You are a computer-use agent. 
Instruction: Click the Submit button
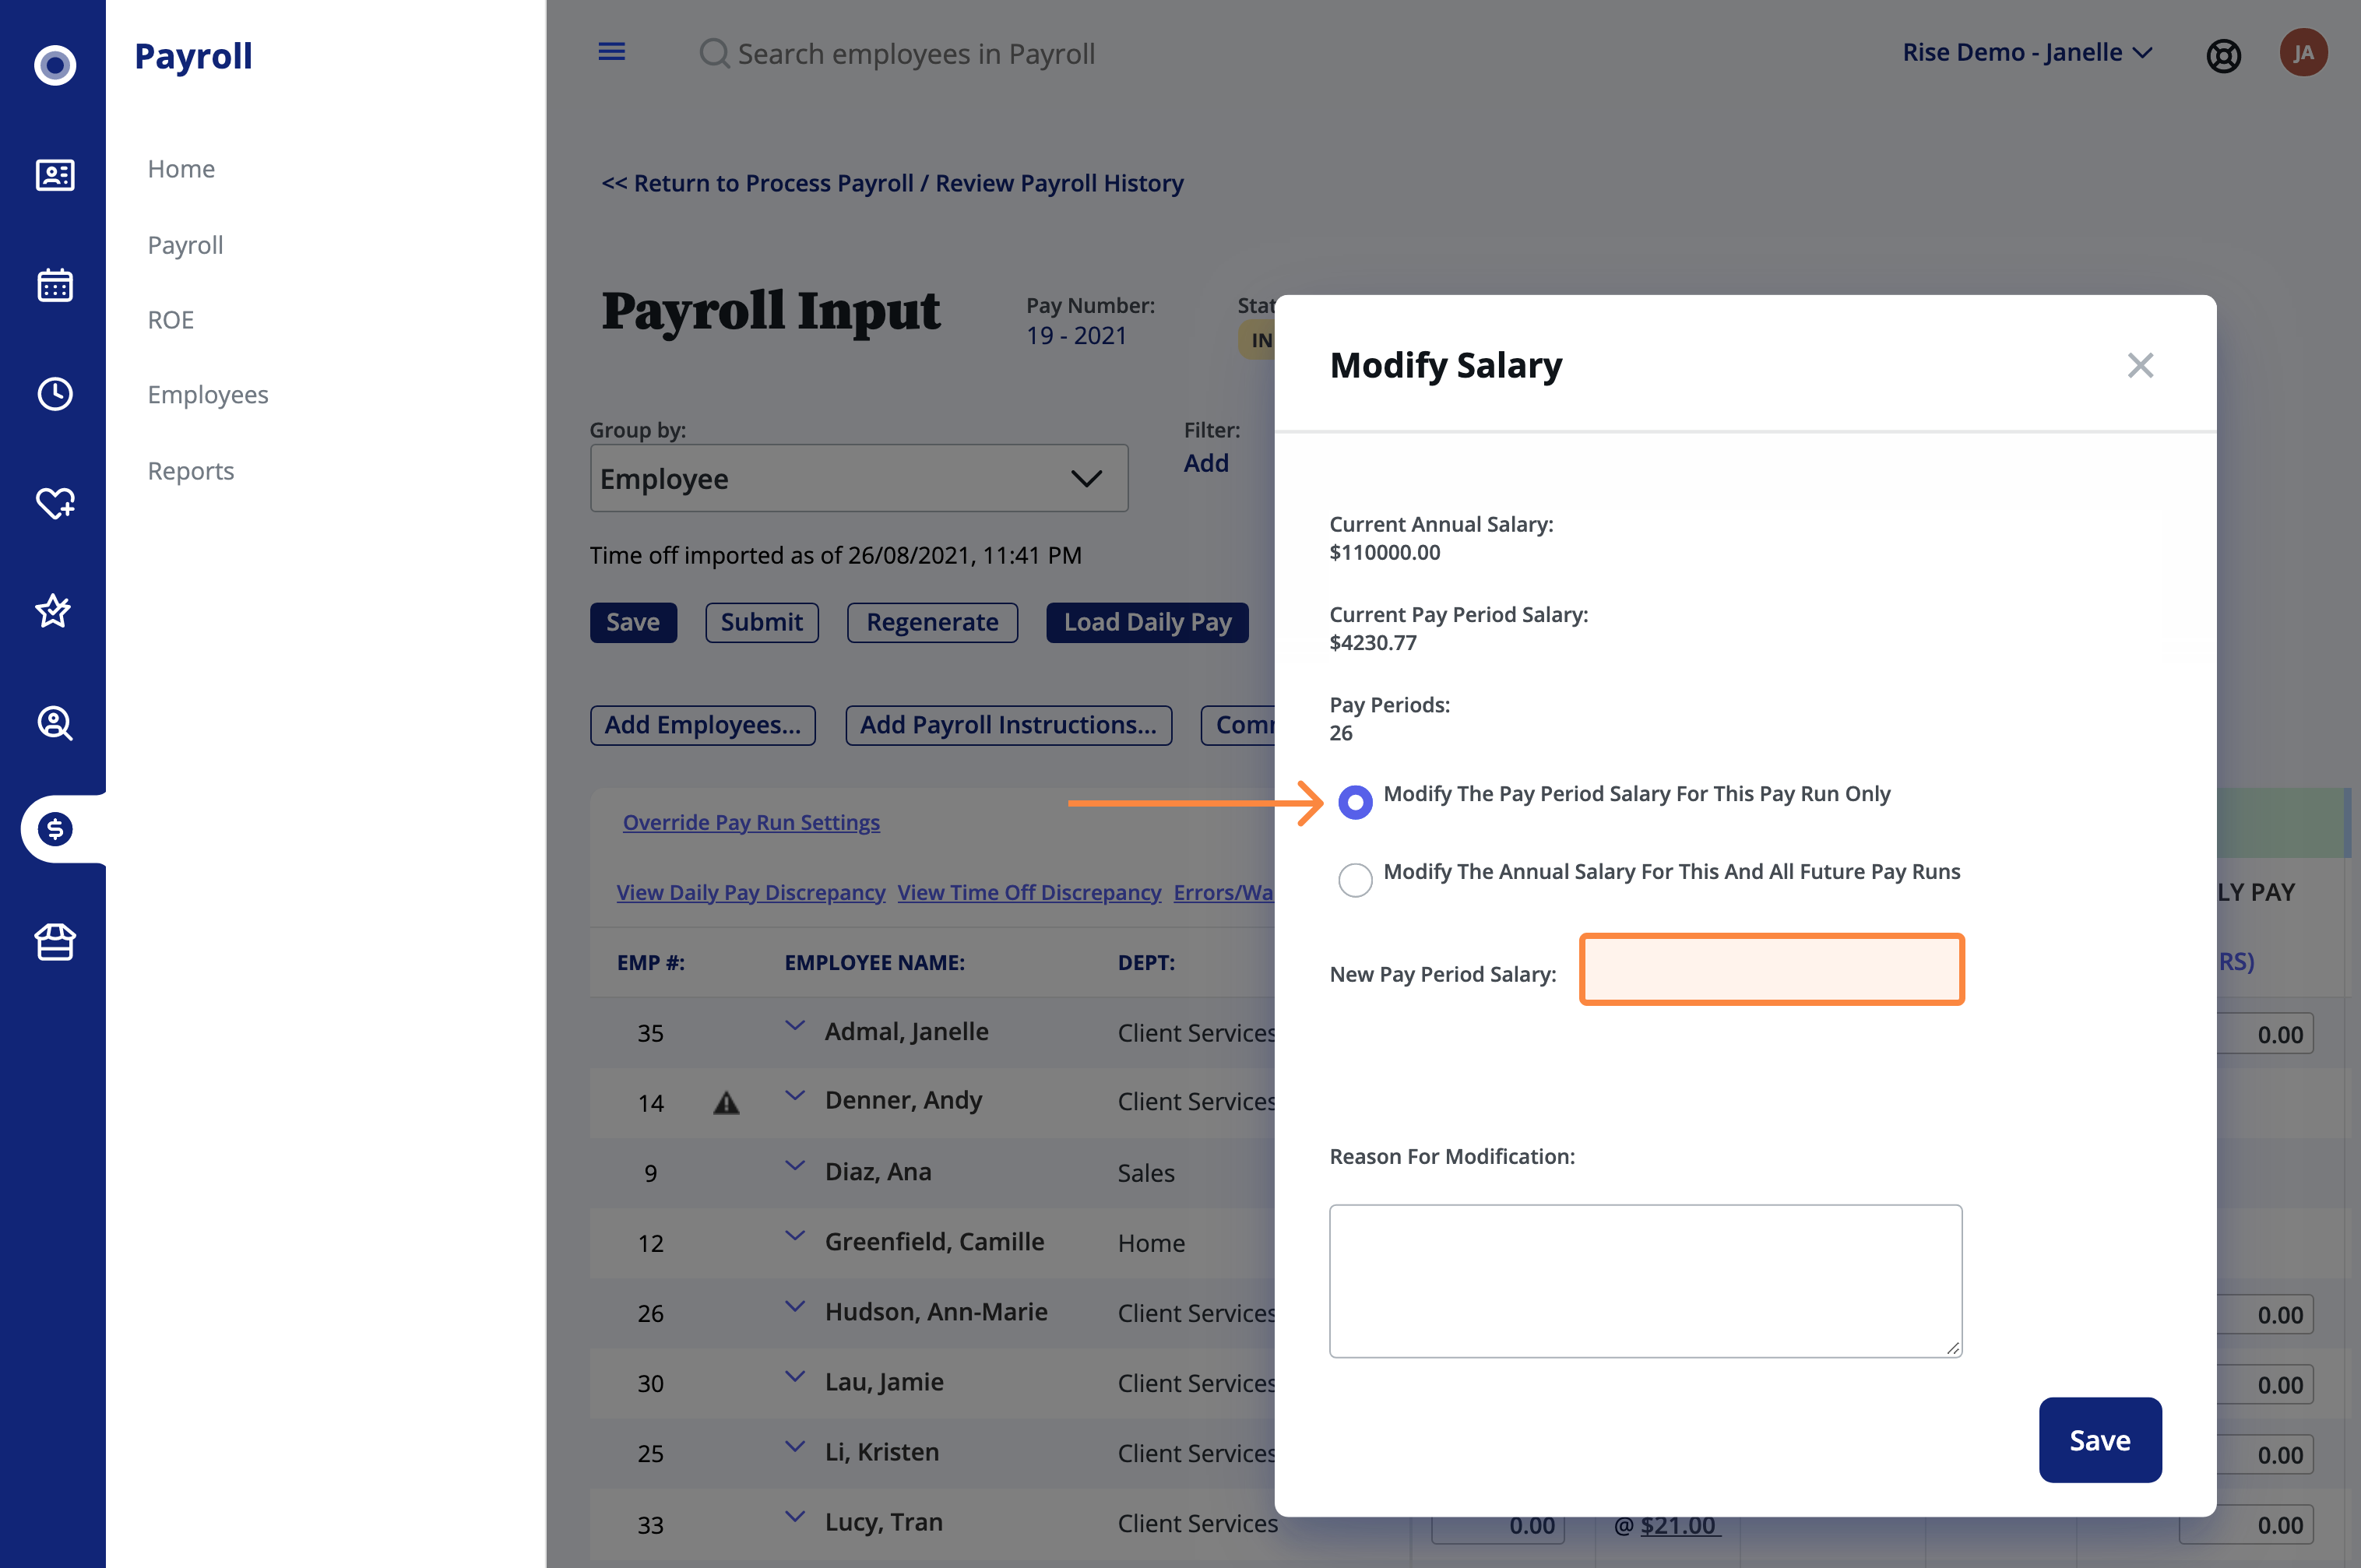point(761,622)
